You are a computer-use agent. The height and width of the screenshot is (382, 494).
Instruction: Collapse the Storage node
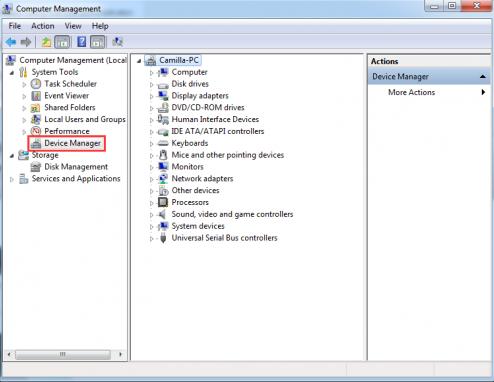(12, 156)
